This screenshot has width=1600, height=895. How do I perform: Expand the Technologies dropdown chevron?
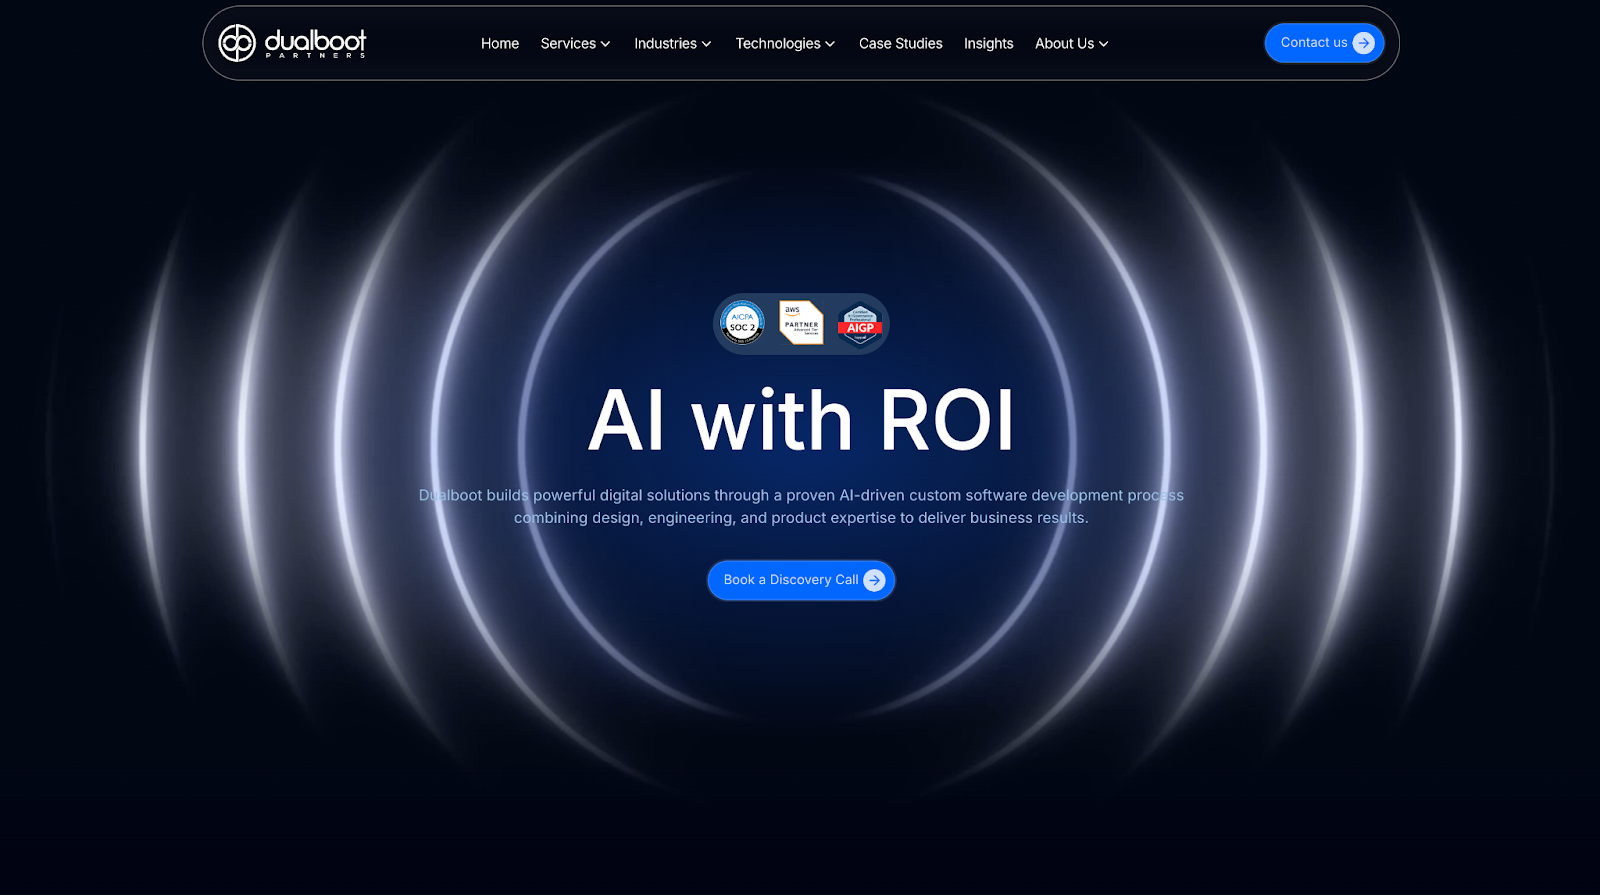click(x=830, y=44)
